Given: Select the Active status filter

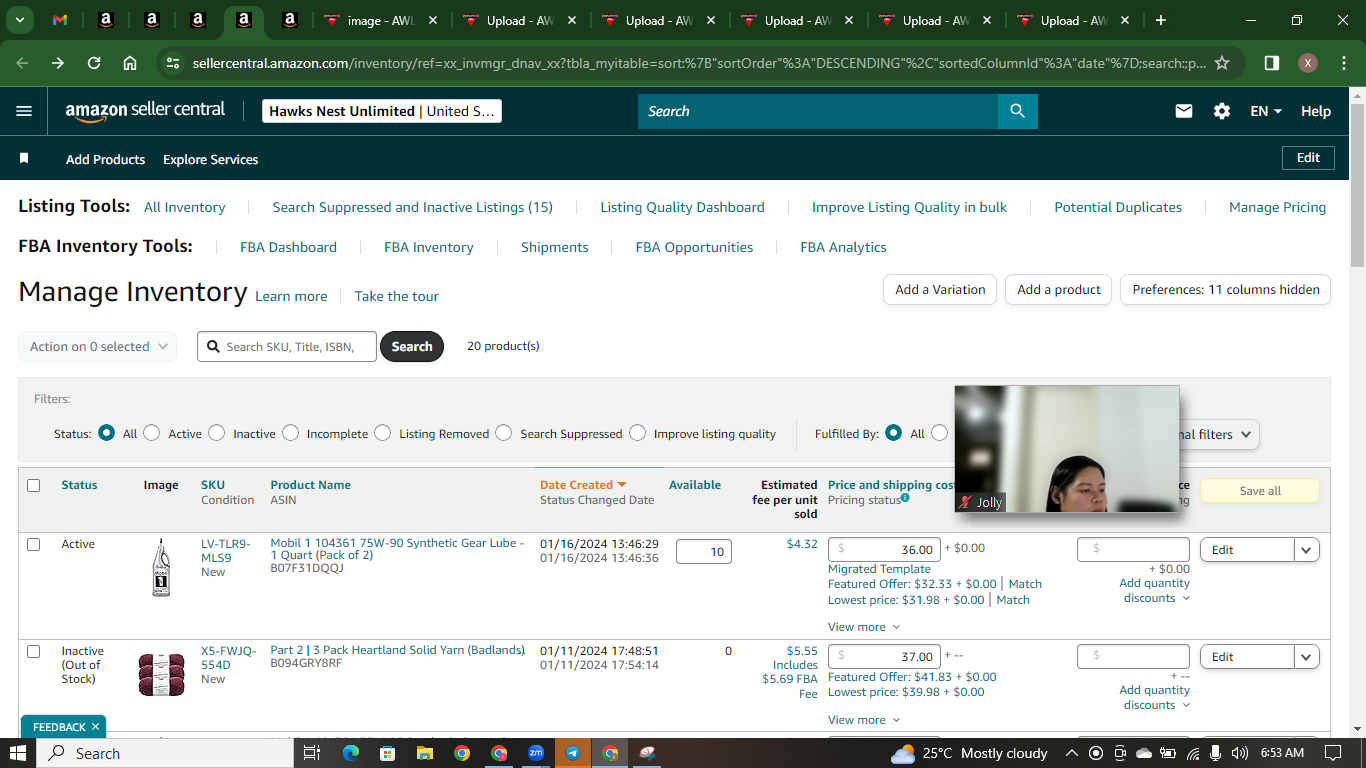Looking at the screenshot, I should (152, 433).
